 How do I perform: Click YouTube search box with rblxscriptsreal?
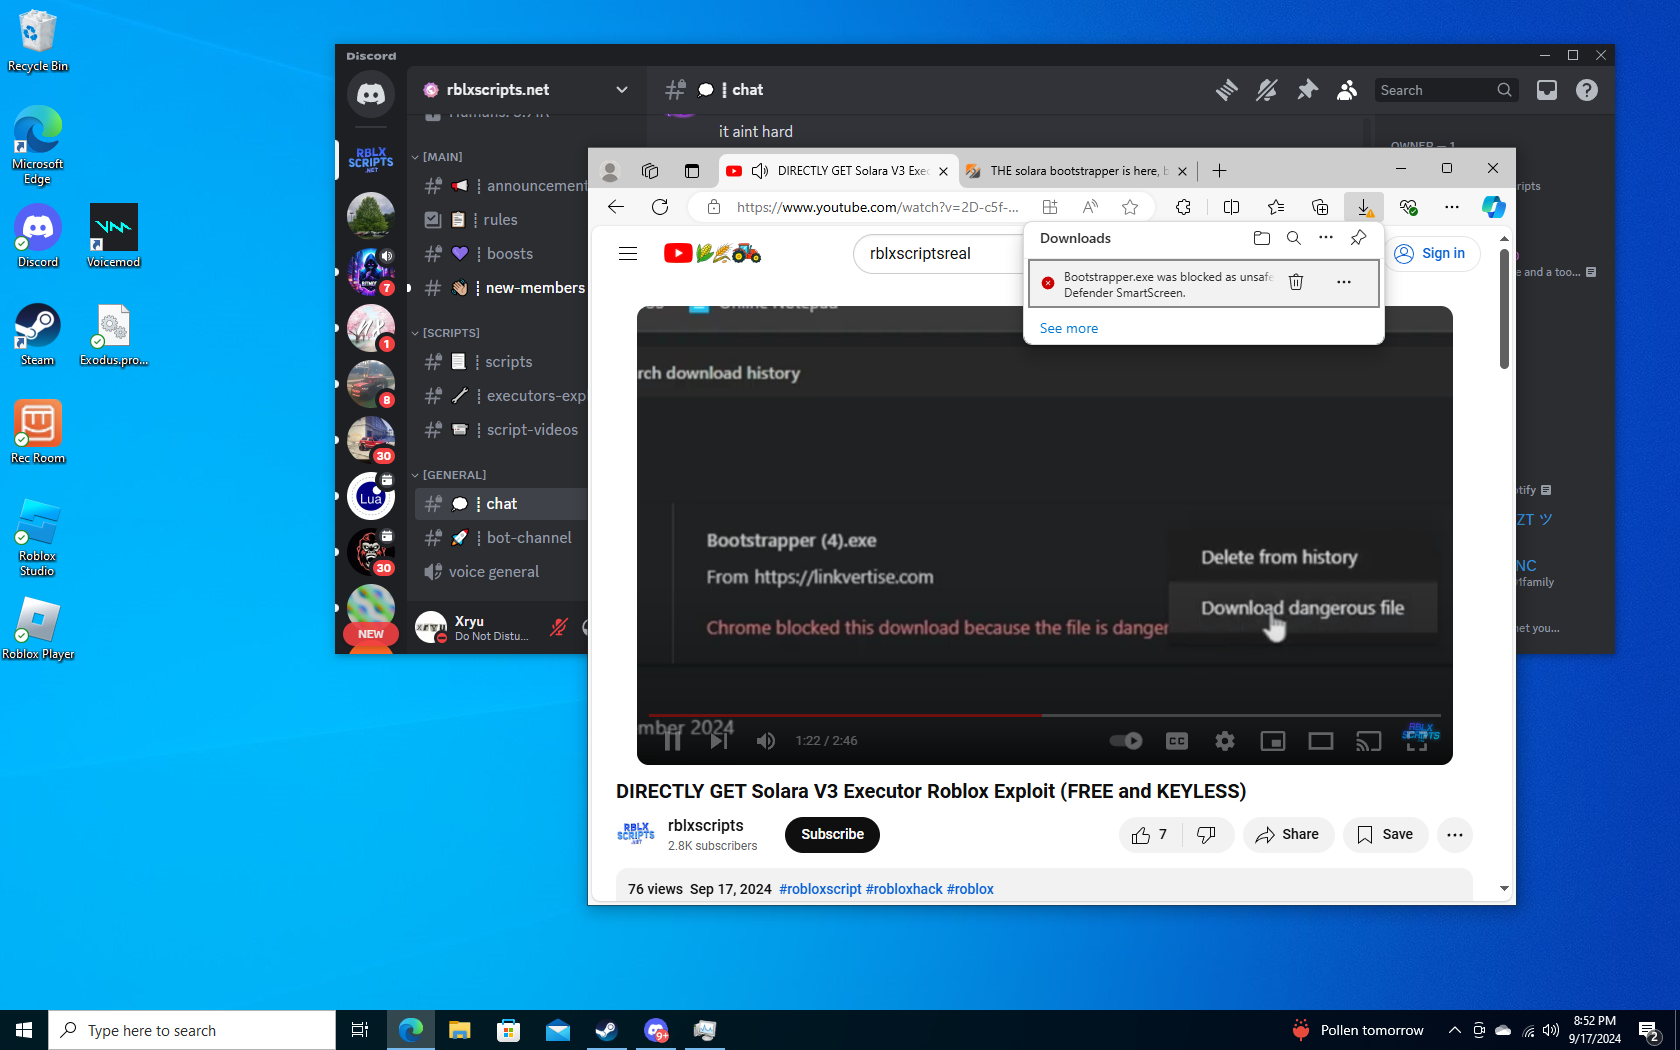[x=938, y=254]
